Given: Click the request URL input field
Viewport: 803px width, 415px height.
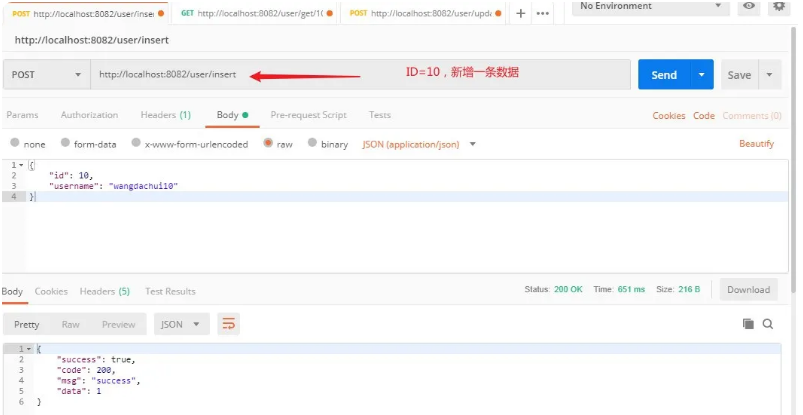Looking at the screenshot, I should pos(361,75).
